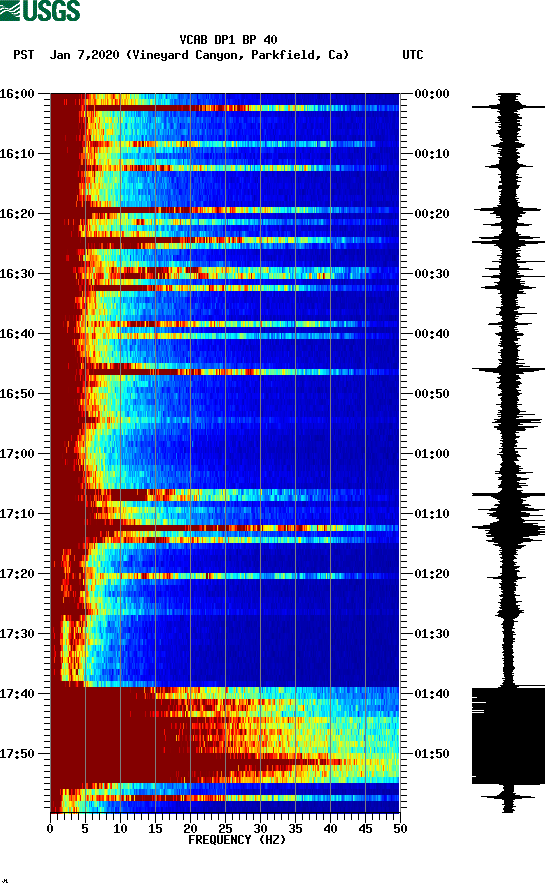Screen dimensions: 552x892
Task: Click the 40 Hz frequency tick label
Action: [330, 829]
